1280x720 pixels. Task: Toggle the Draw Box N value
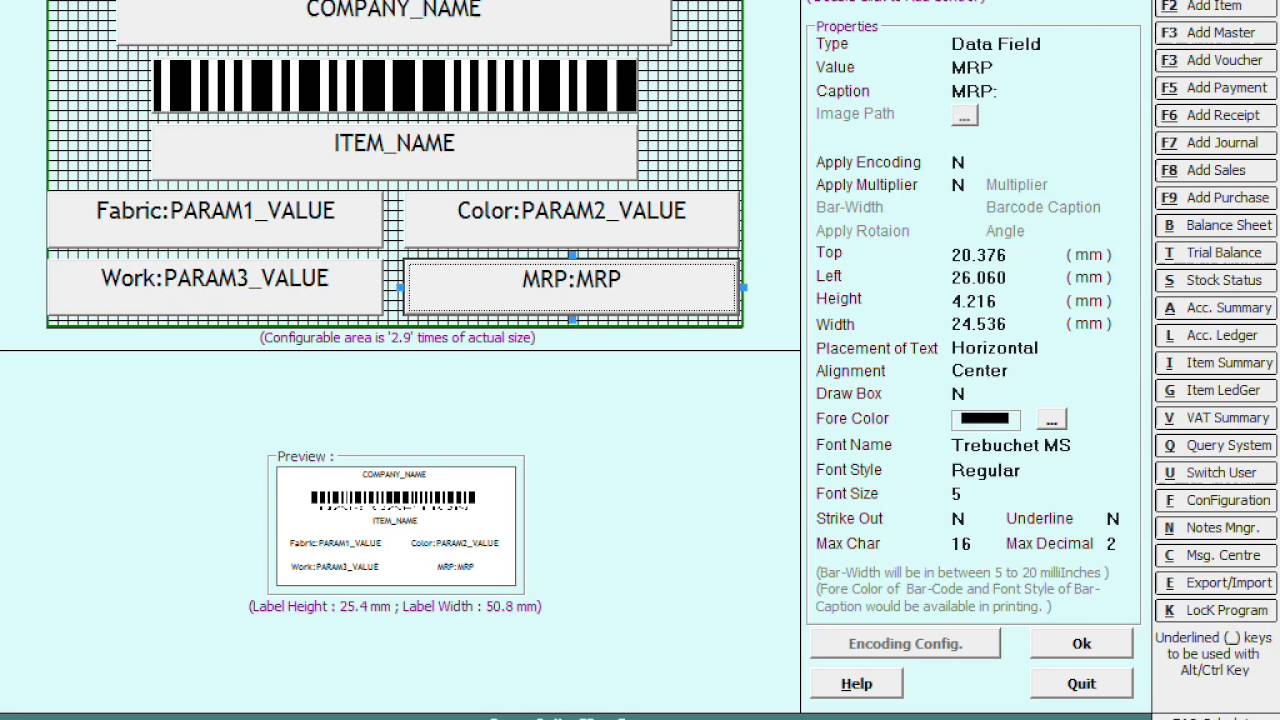[x=958, y=394]
